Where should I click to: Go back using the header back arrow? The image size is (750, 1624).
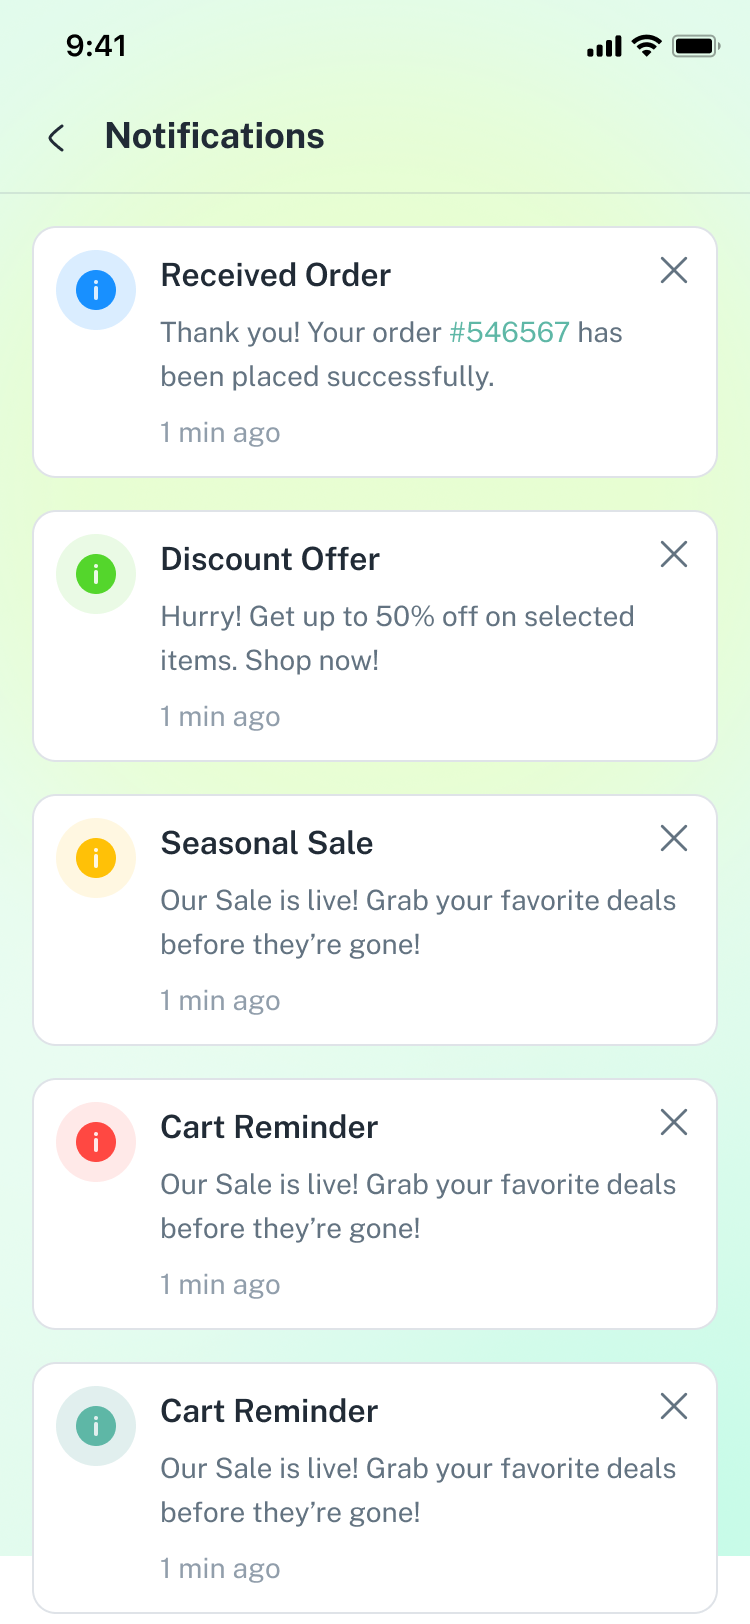click(x=57, y=138)
